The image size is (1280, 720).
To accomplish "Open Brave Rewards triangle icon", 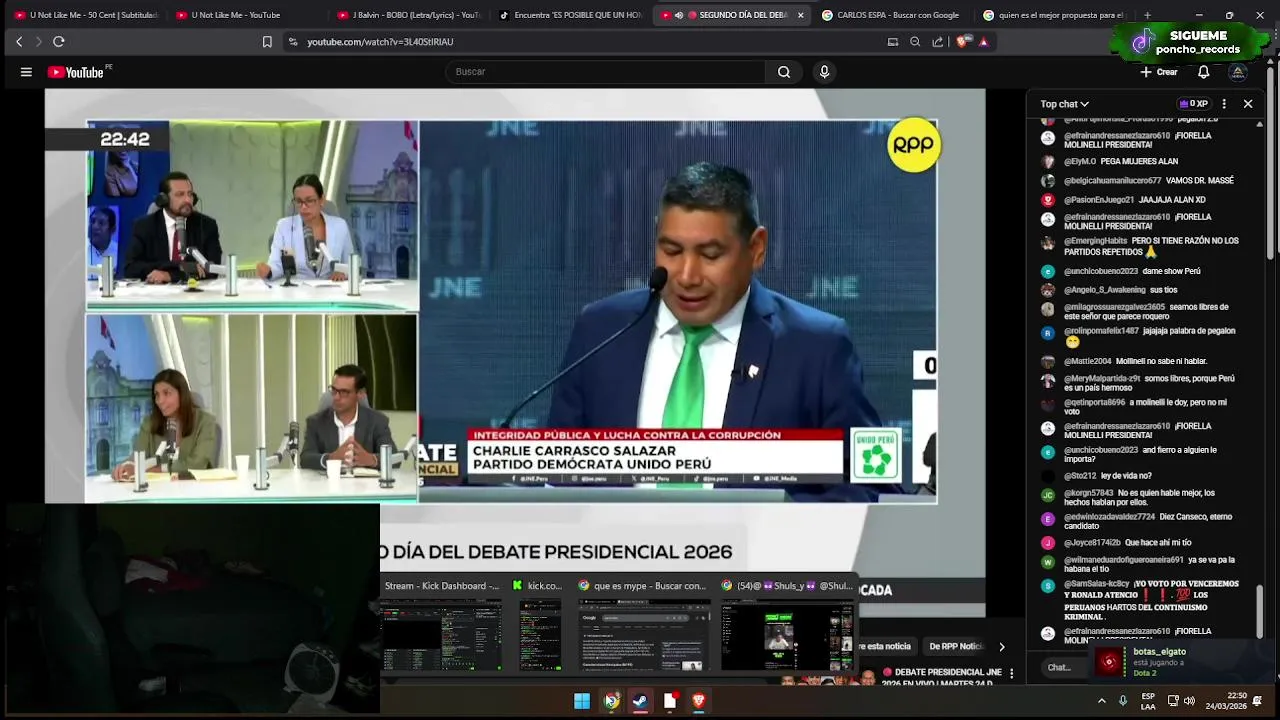I will click(x=984, y=42).
